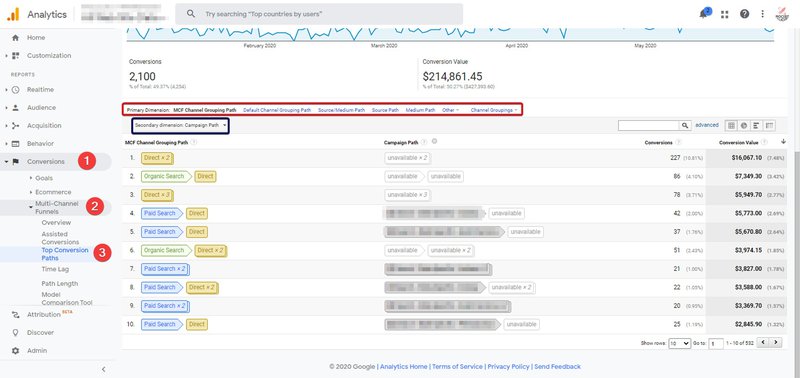Click the advanced filter link
The width and height of the screenshot is (800, 378).
(707, 125)
